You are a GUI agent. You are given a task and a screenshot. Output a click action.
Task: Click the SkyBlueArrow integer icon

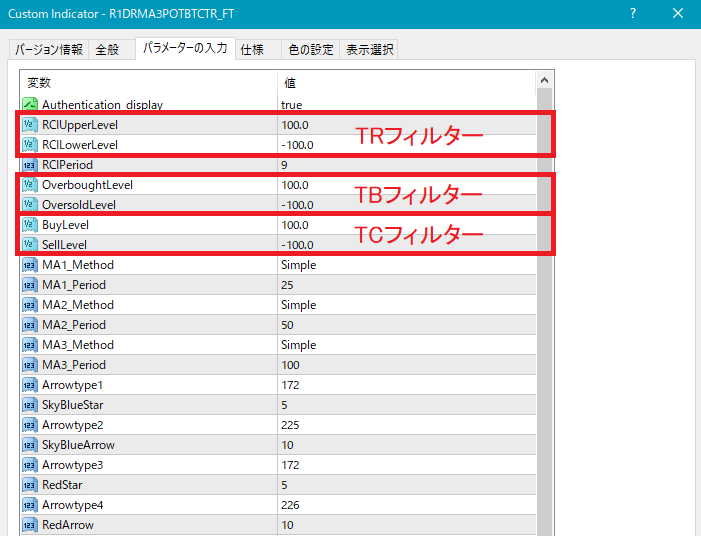pos(30,445)
